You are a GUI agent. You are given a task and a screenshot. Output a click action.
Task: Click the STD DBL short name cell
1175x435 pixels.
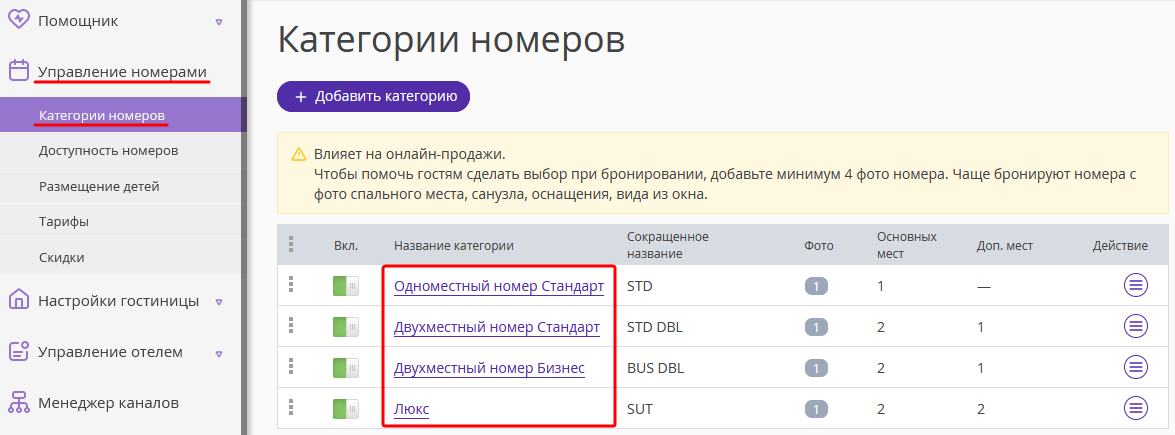click(x=654, y=328)
